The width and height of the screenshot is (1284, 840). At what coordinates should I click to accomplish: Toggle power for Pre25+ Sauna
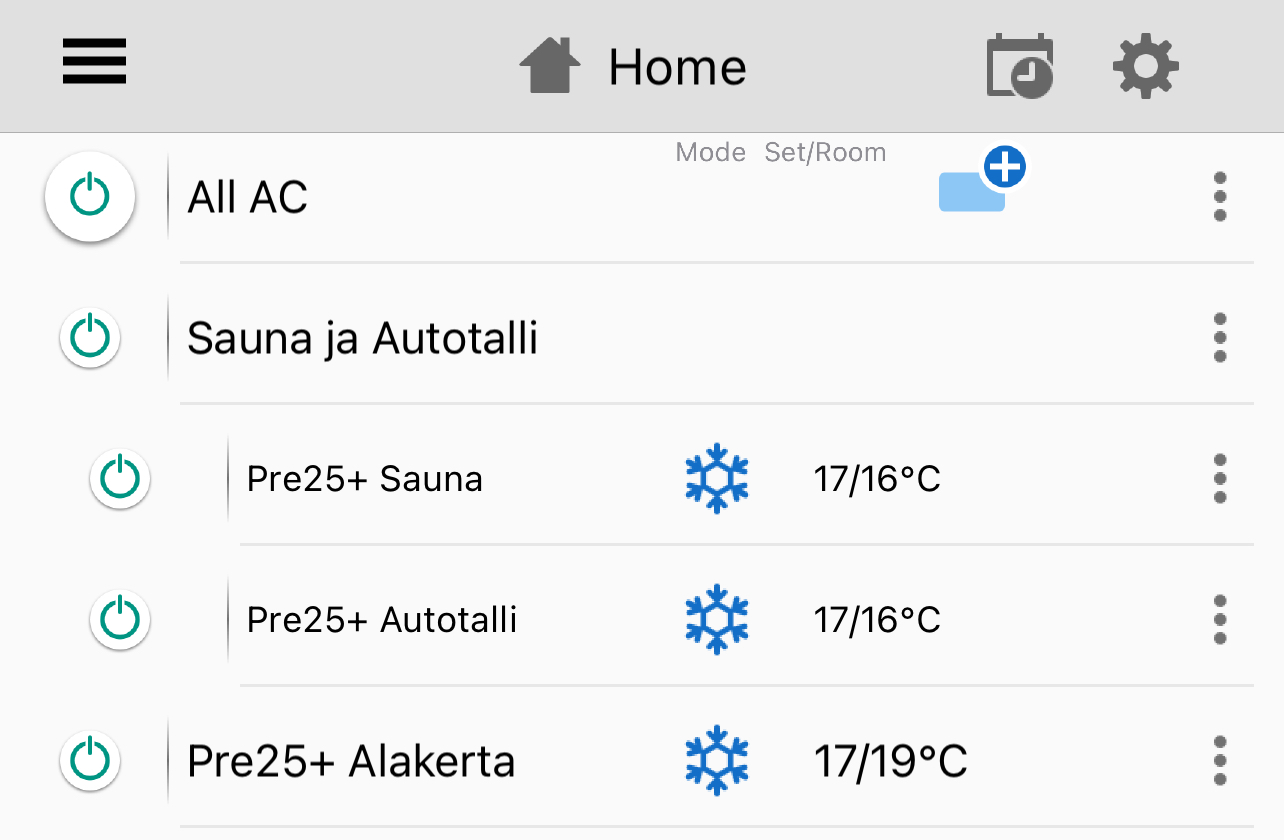point(120,479)
